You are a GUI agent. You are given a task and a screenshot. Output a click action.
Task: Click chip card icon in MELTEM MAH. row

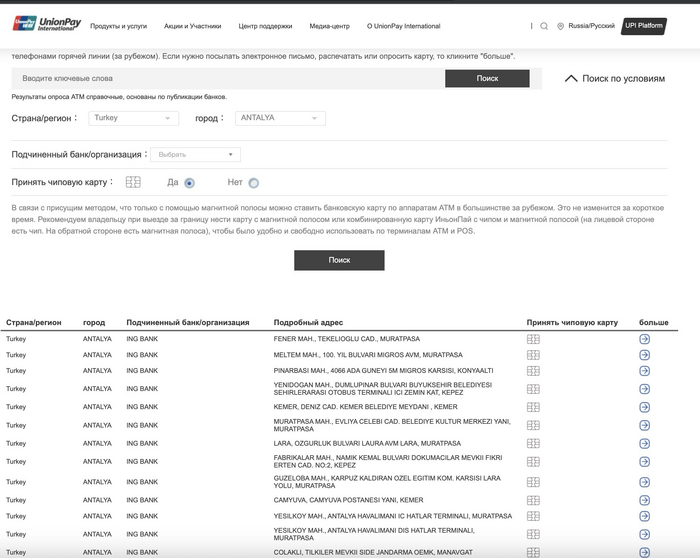pyautogui.click(x=533, y=355)
